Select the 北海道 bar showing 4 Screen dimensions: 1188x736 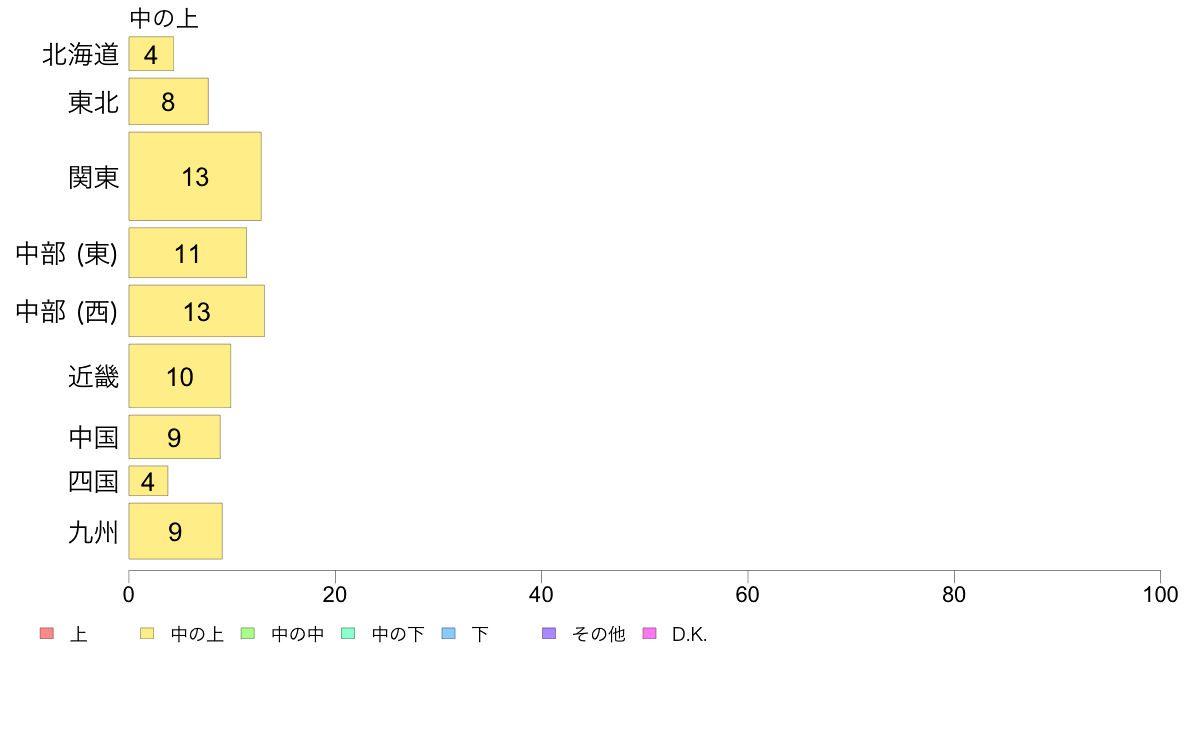(x=151, y=54)
